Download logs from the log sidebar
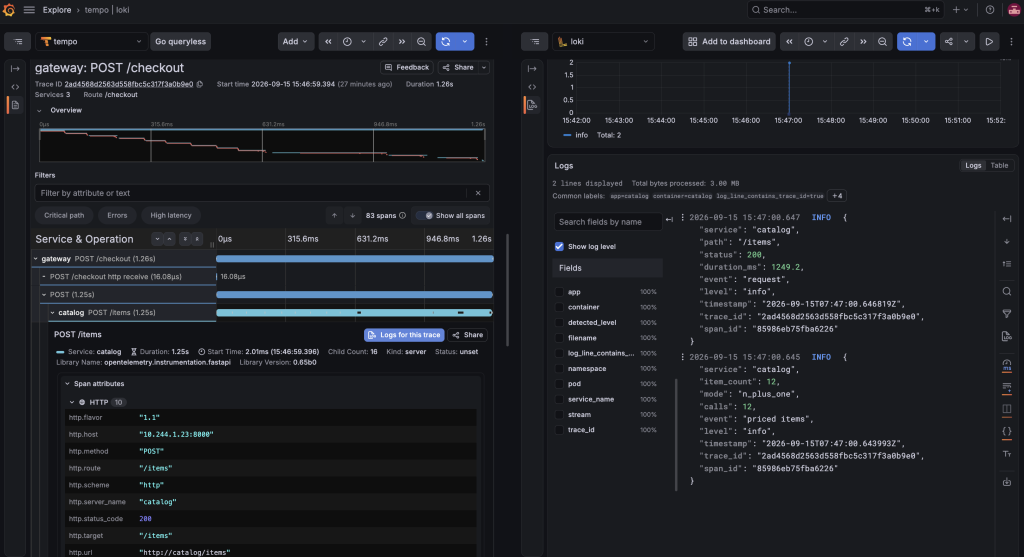The image size is (1024, 557). pos(1007,482)
